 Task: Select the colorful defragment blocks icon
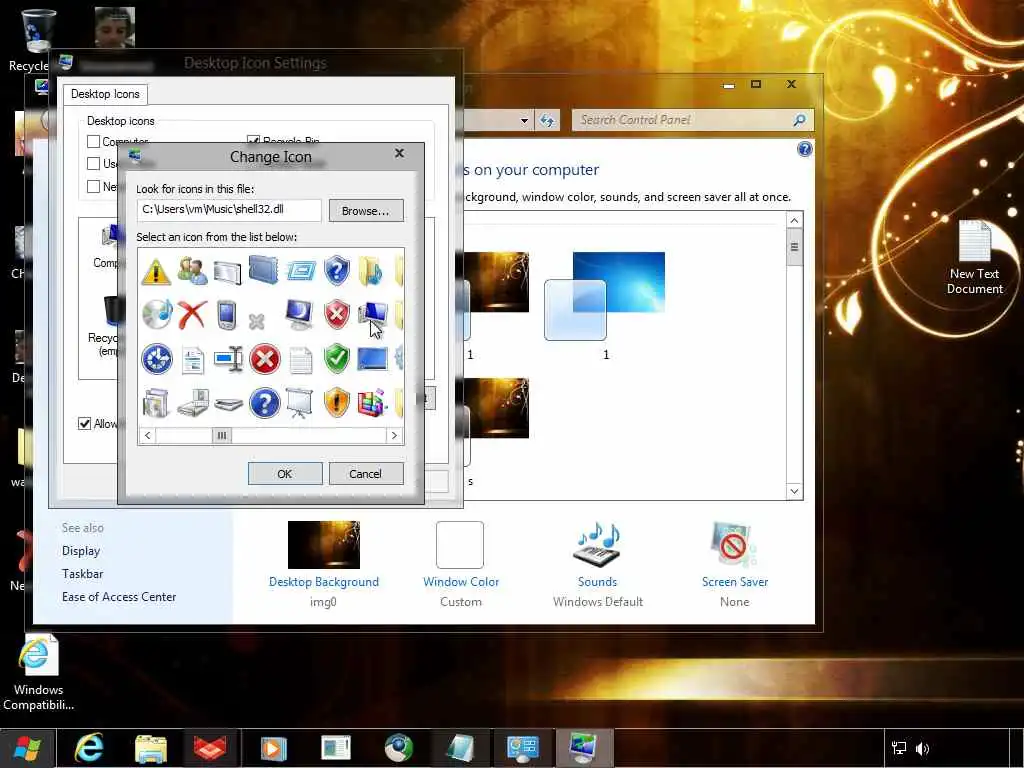pyautogui.click(x=372, y=403)
